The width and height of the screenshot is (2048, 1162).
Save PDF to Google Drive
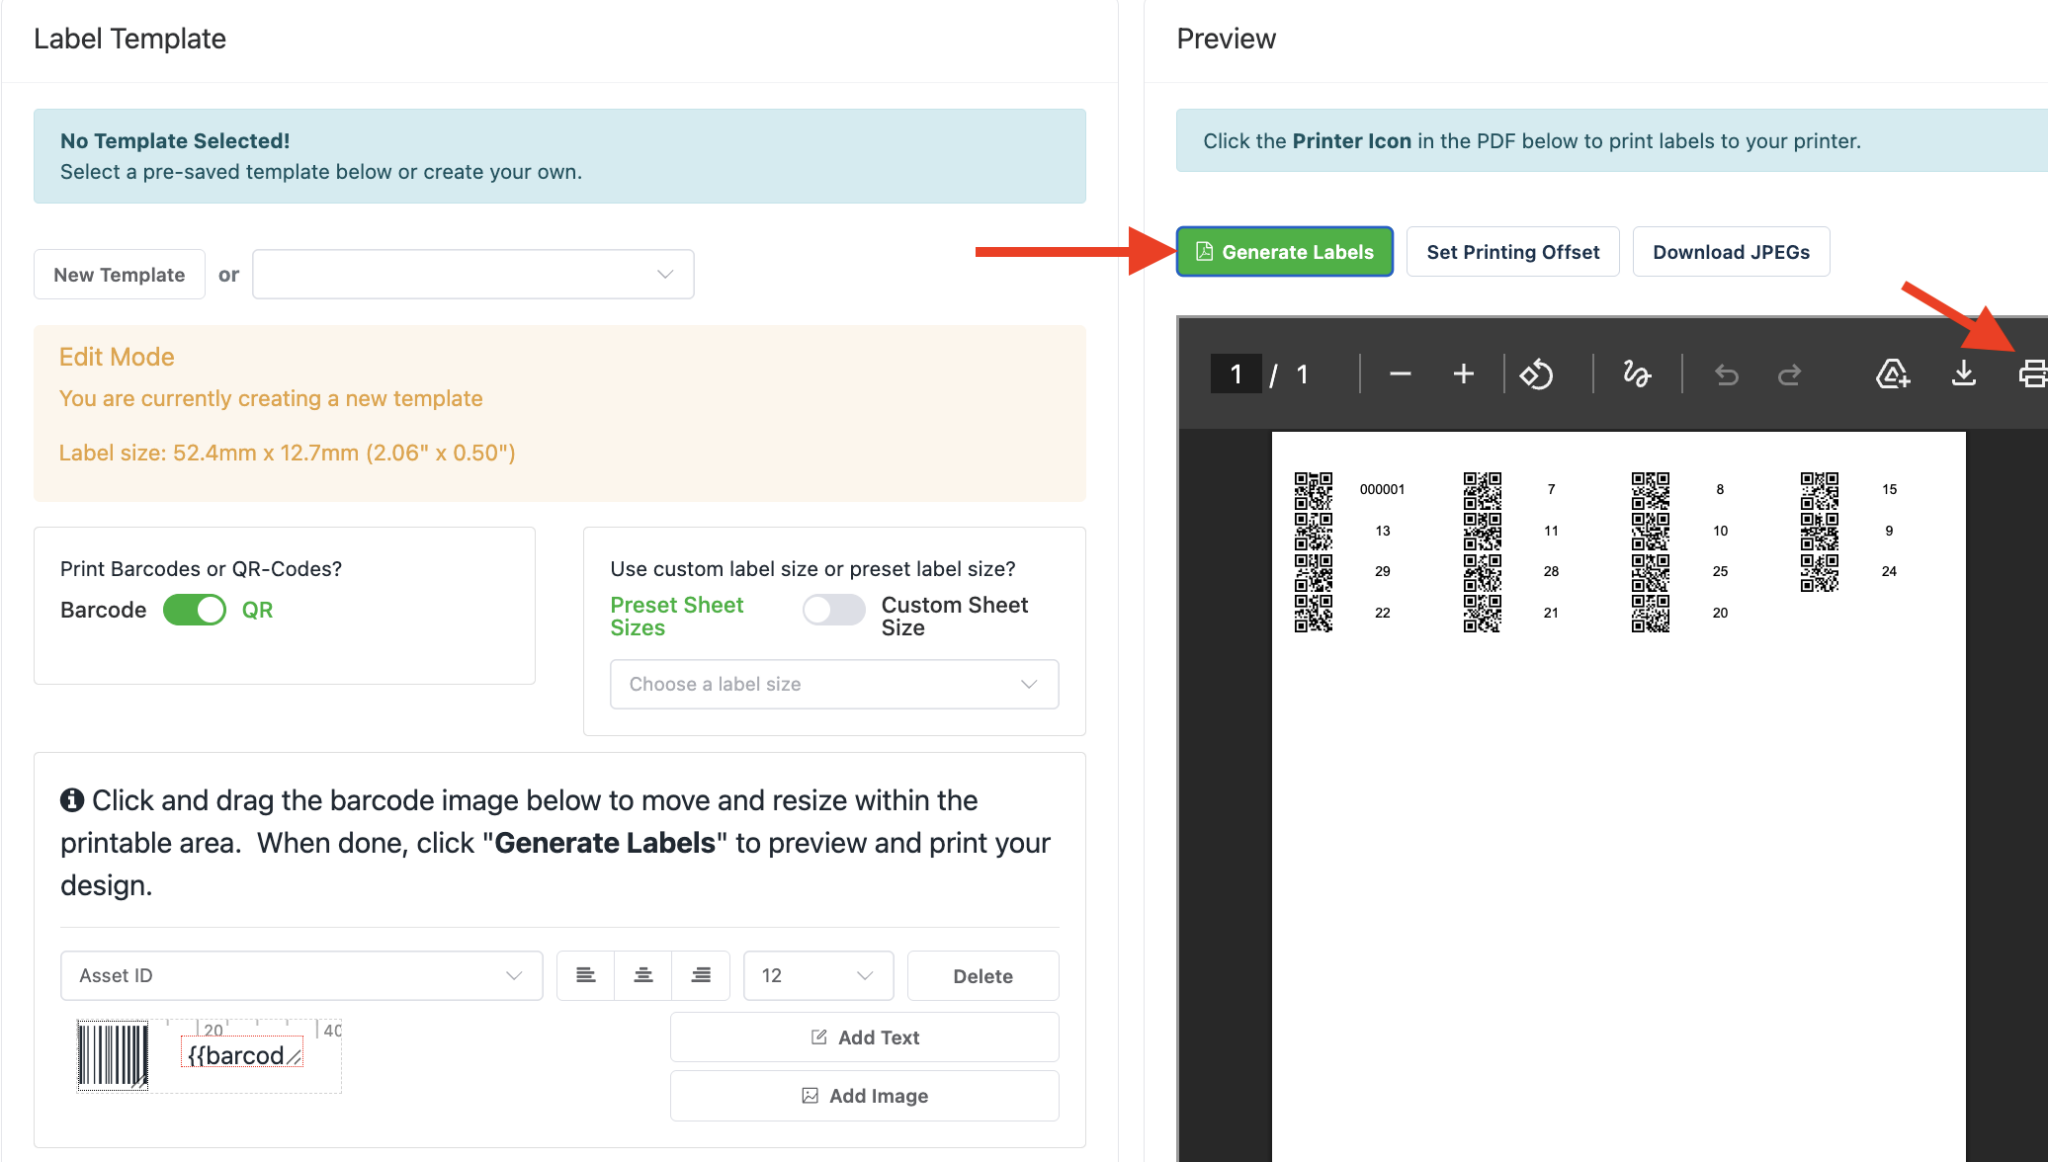(x=1892, y=374)
